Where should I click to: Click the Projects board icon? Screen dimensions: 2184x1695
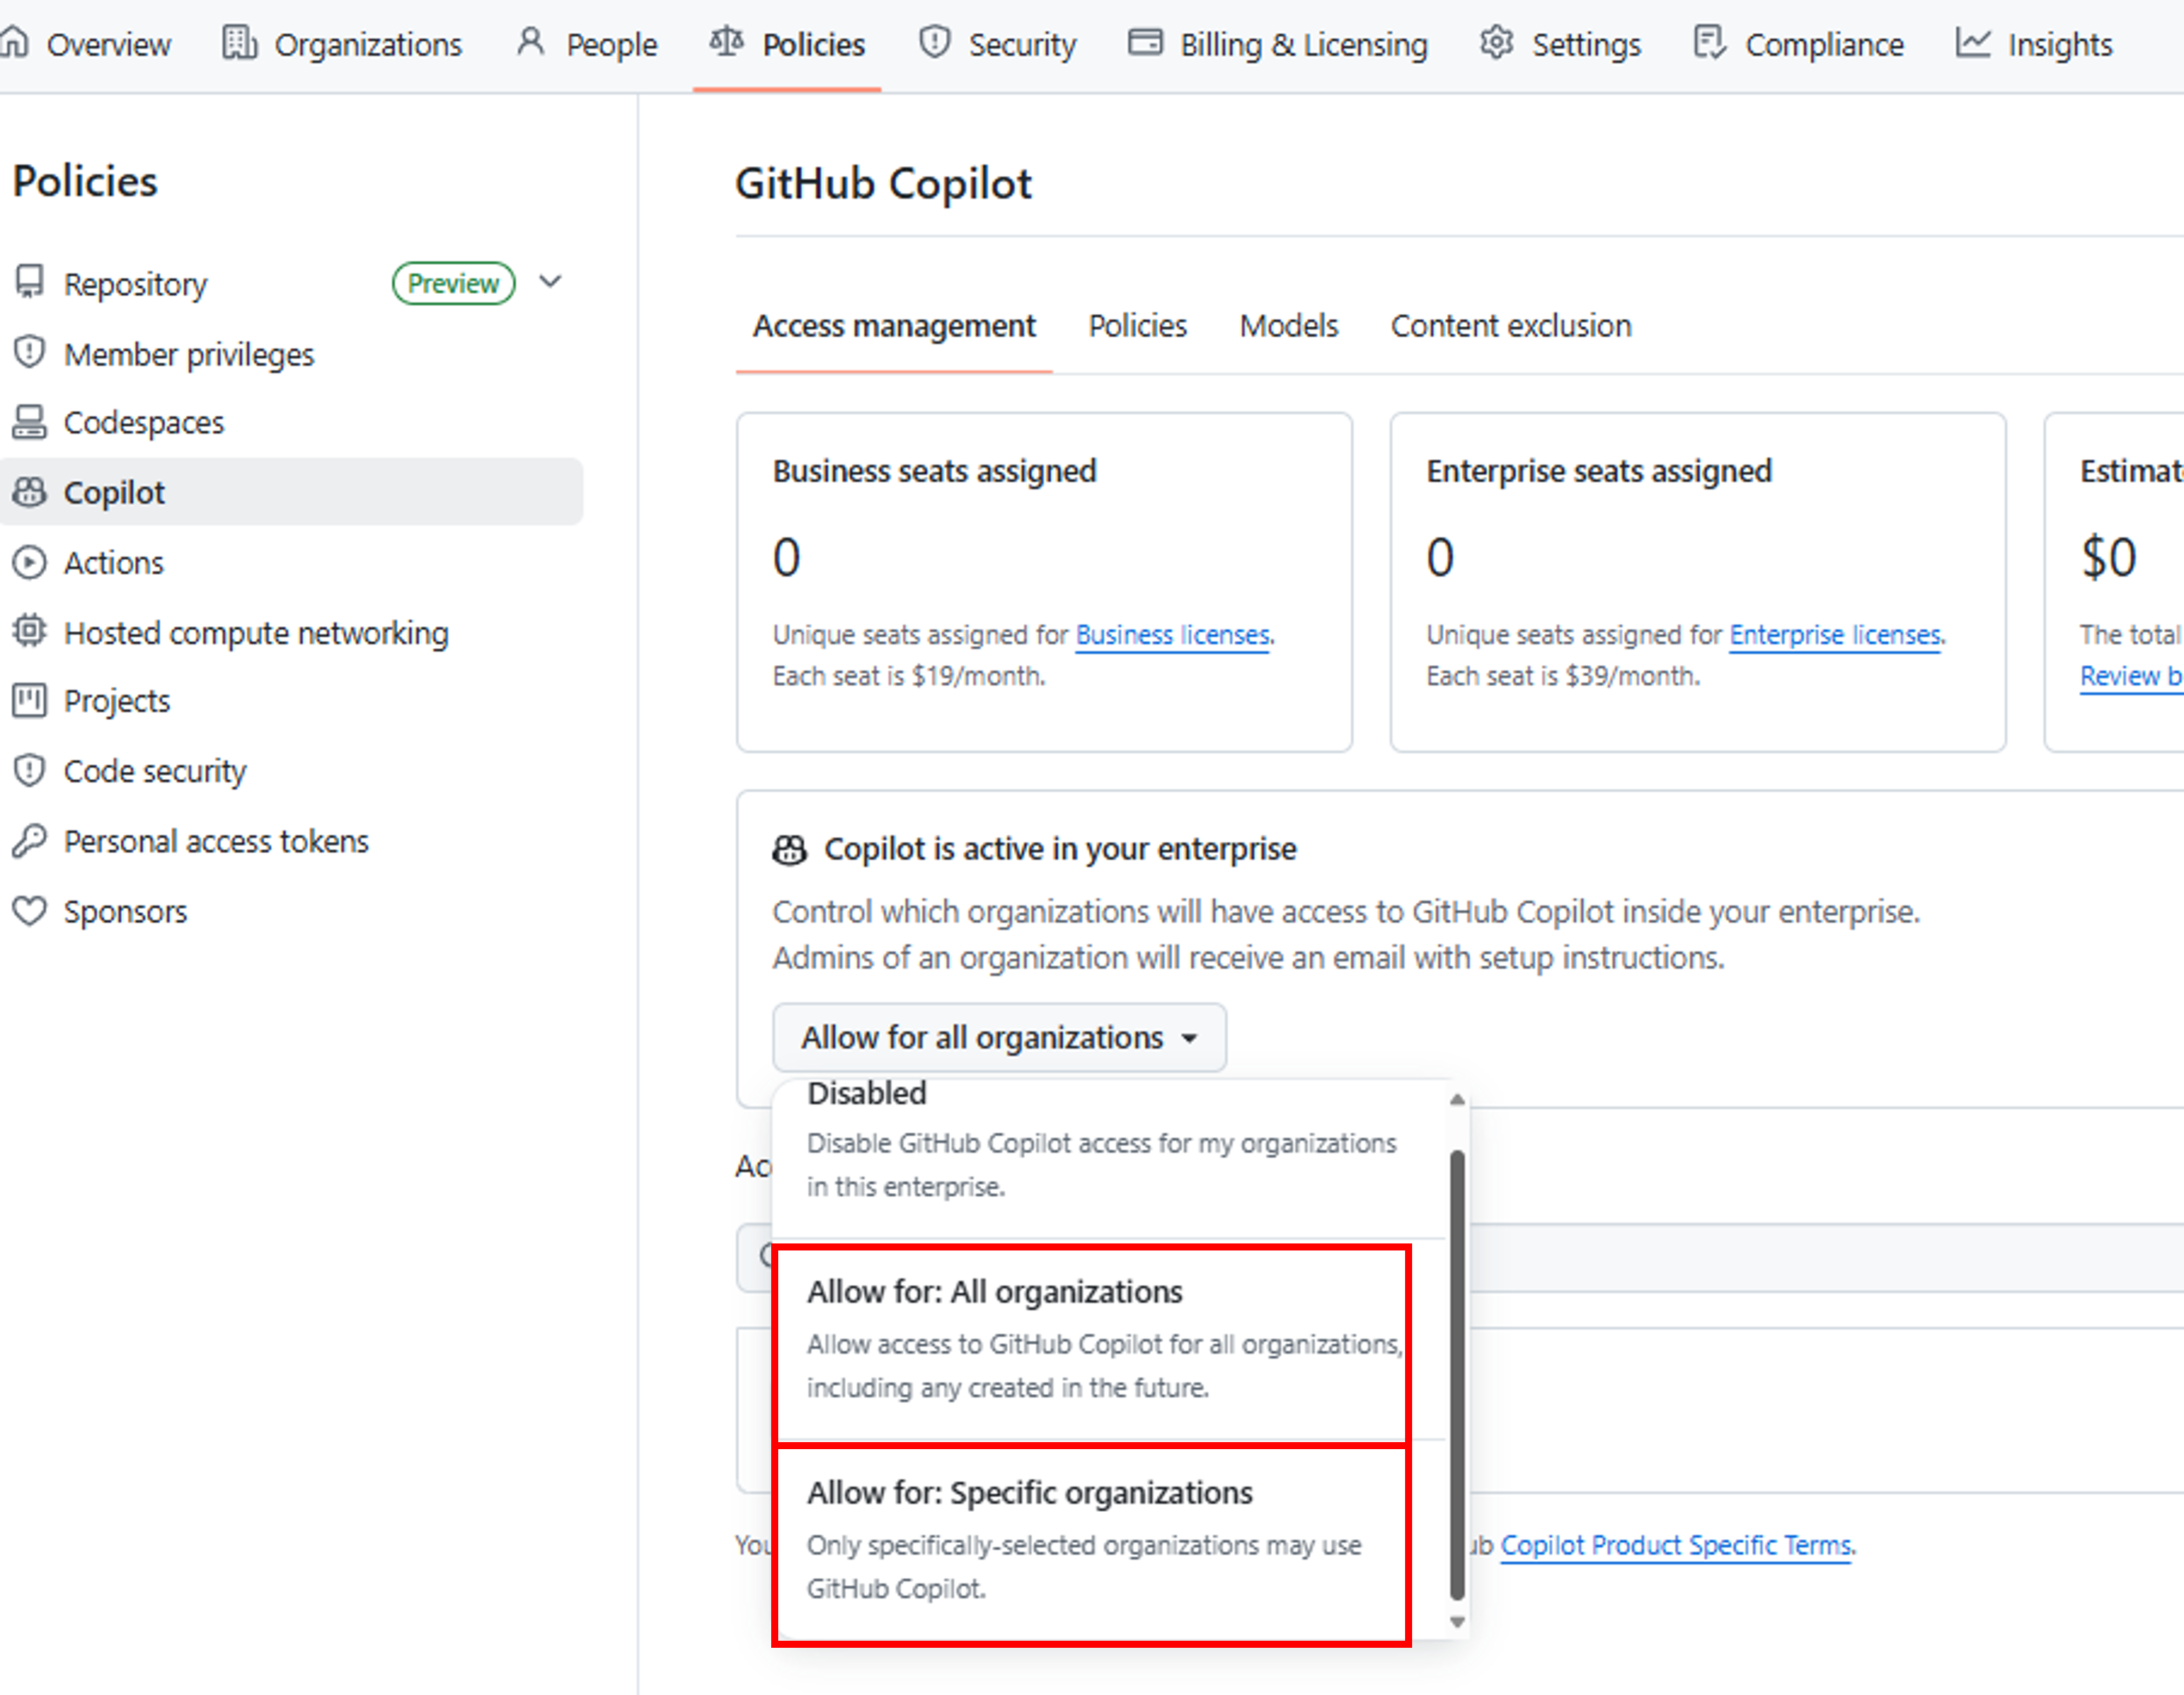(29, 700)
